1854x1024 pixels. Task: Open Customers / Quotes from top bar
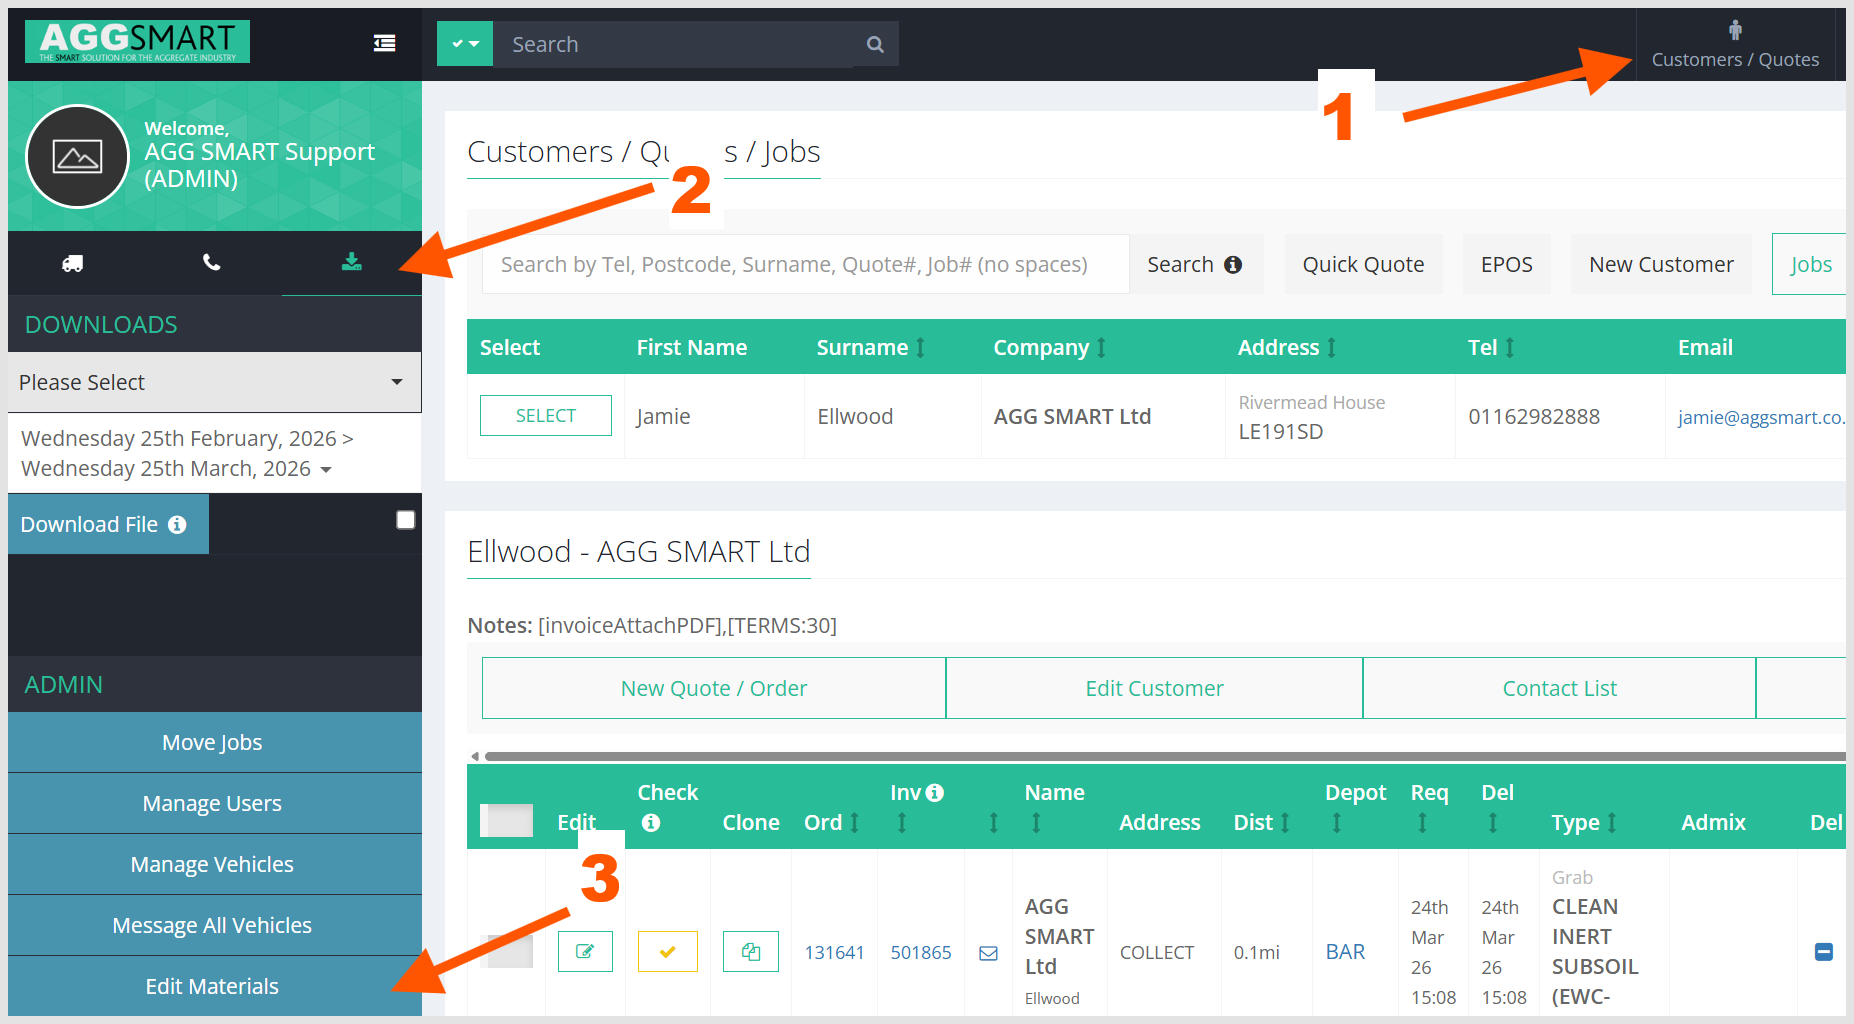click(1735, 45)
